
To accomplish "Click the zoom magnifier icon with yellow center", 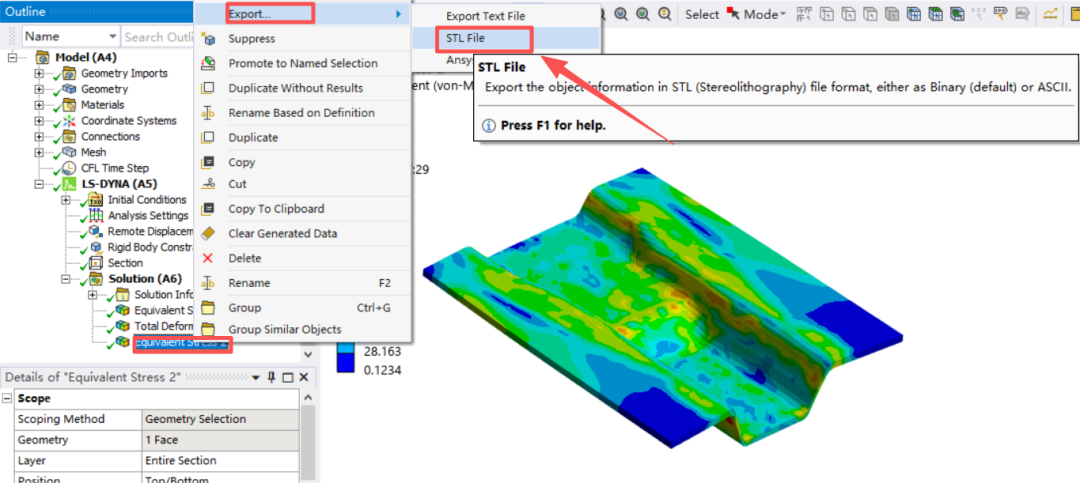I will click(665, 13).
